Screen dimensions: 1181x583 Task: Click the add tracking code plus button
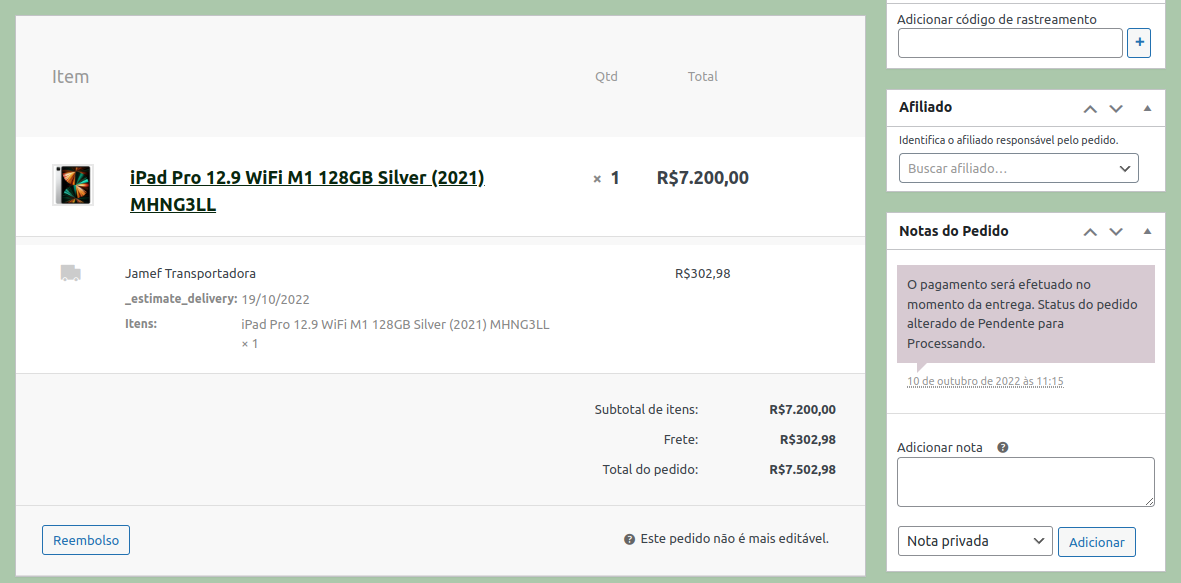pos(1139,43)
